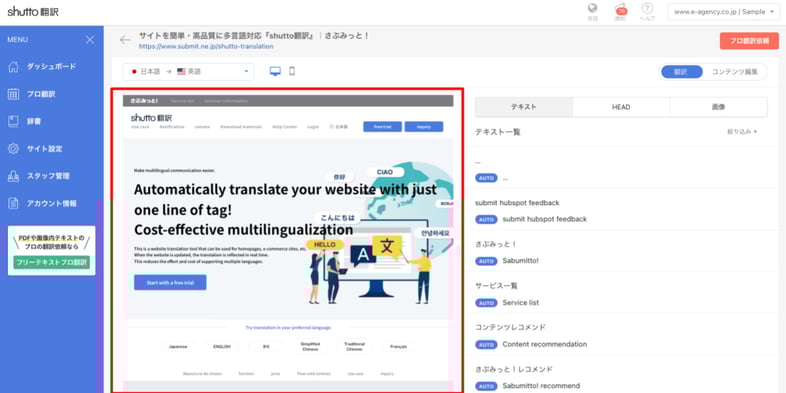Open the notifications megaphone icon
The image size is (786, 393).
point(621,9)
